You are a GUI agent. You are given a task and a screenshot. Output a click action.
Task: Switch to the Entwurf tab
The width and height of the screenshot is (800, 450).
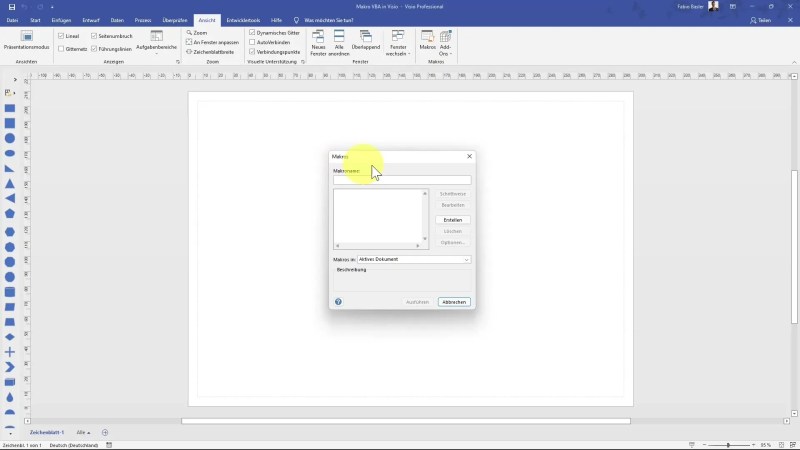(91, 20)
